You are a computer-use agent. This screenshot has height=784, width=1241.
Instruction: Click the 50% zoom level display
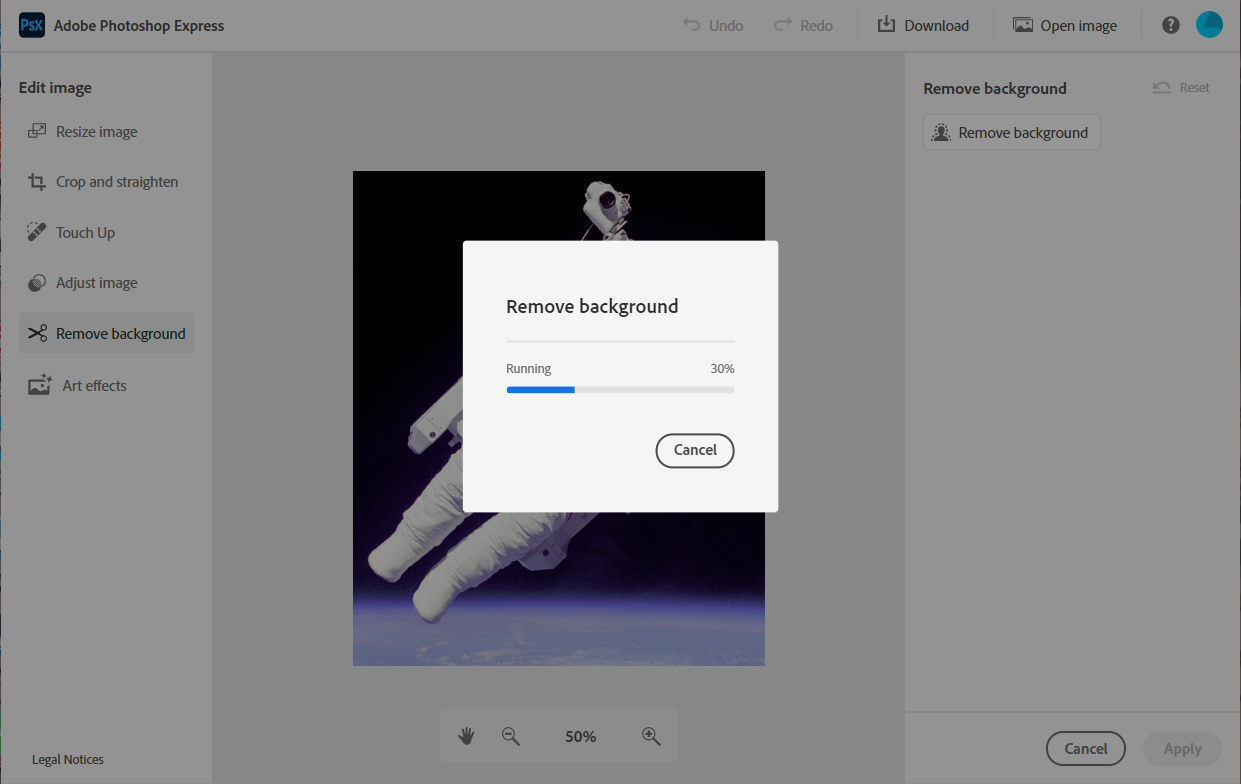coord(580,736)
